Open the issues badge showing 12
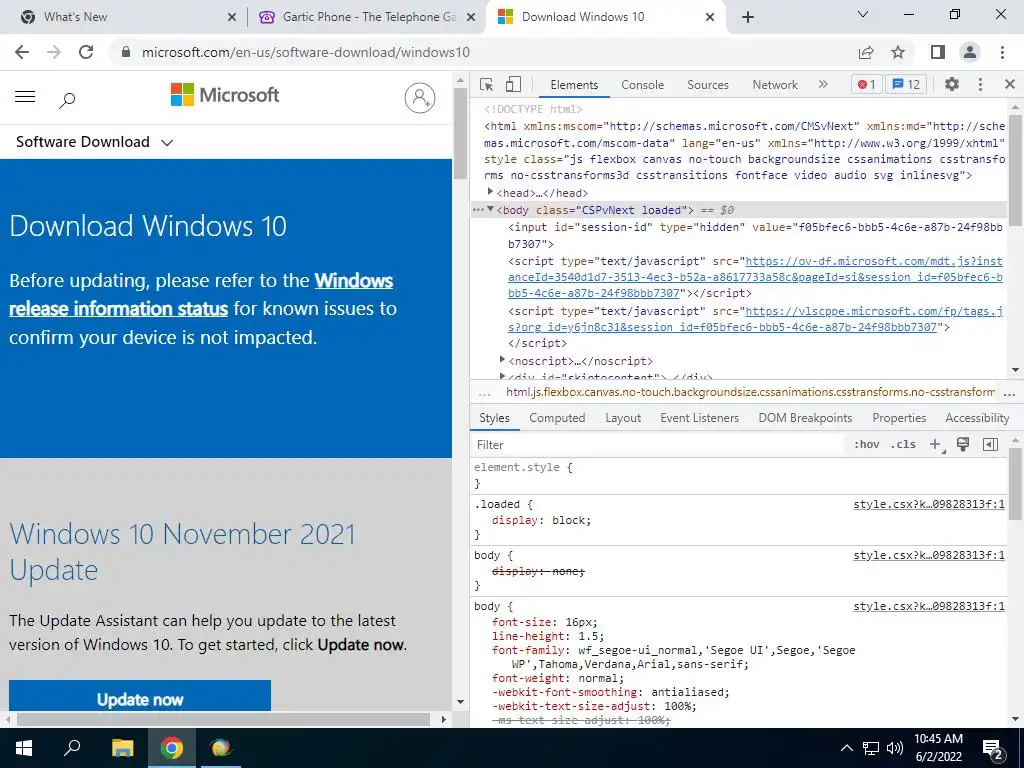 tap(906, 84)
